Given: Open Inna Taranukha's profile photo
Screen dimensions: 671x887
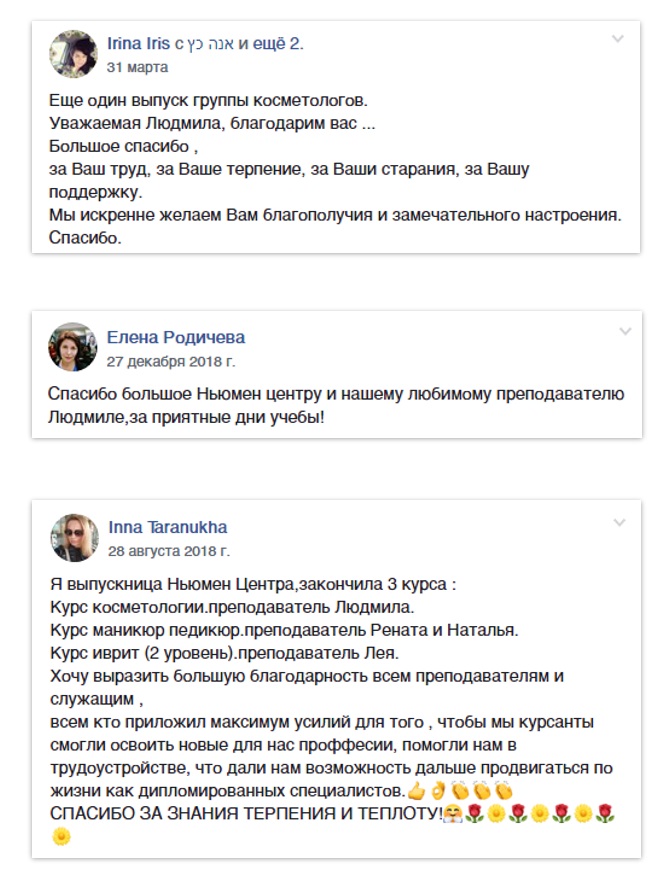Looking at the screenshot, I should (72, 539).
